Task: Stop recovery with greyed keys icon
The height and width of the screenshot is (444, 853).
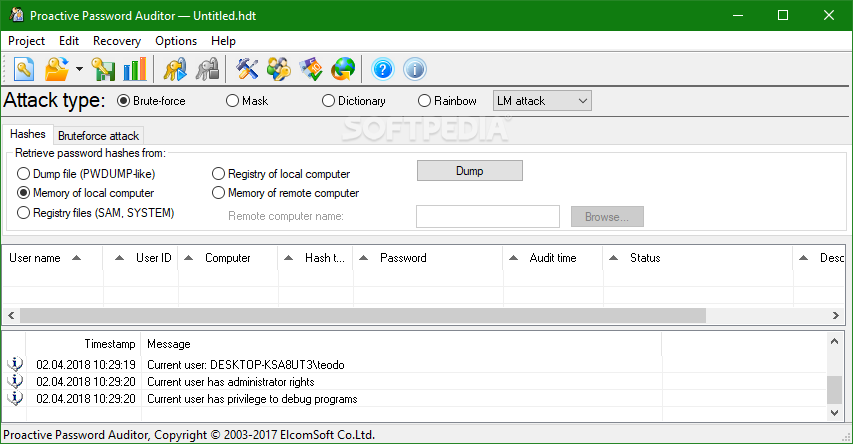Action: point(207,70)
